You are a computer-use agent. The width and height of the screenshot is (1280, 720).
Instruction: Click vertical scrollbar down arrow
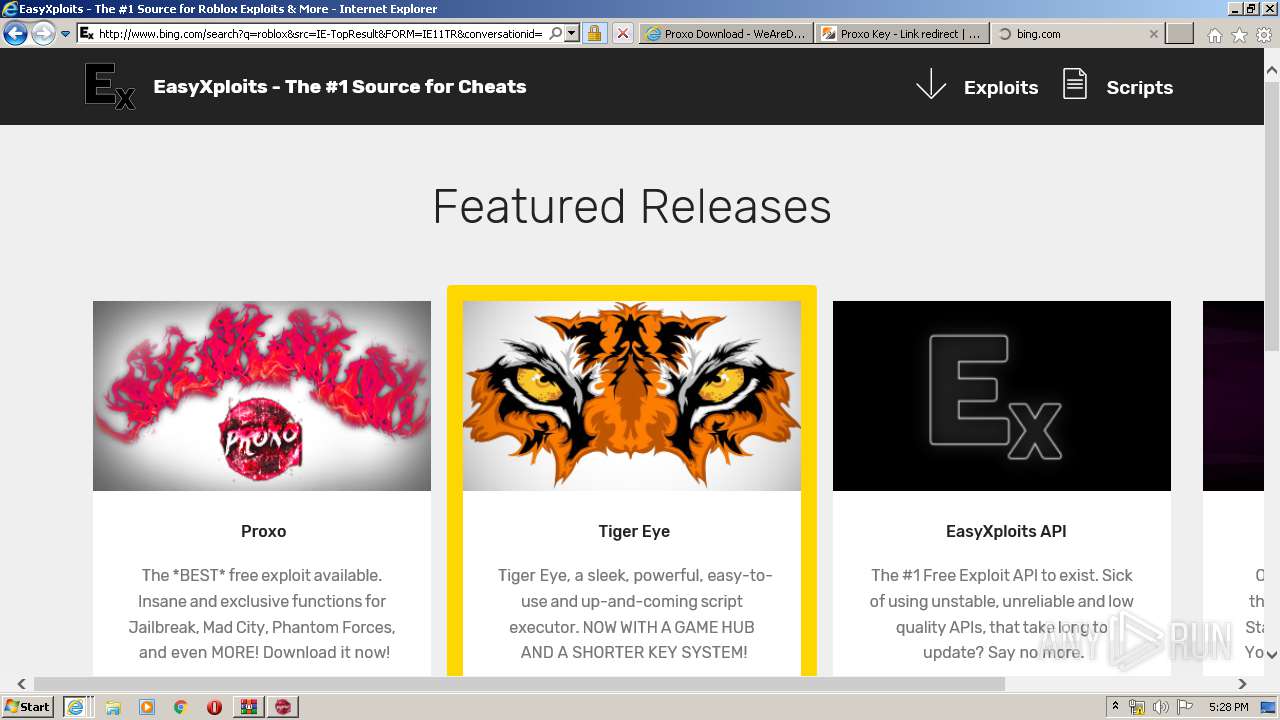(1272, 654)
